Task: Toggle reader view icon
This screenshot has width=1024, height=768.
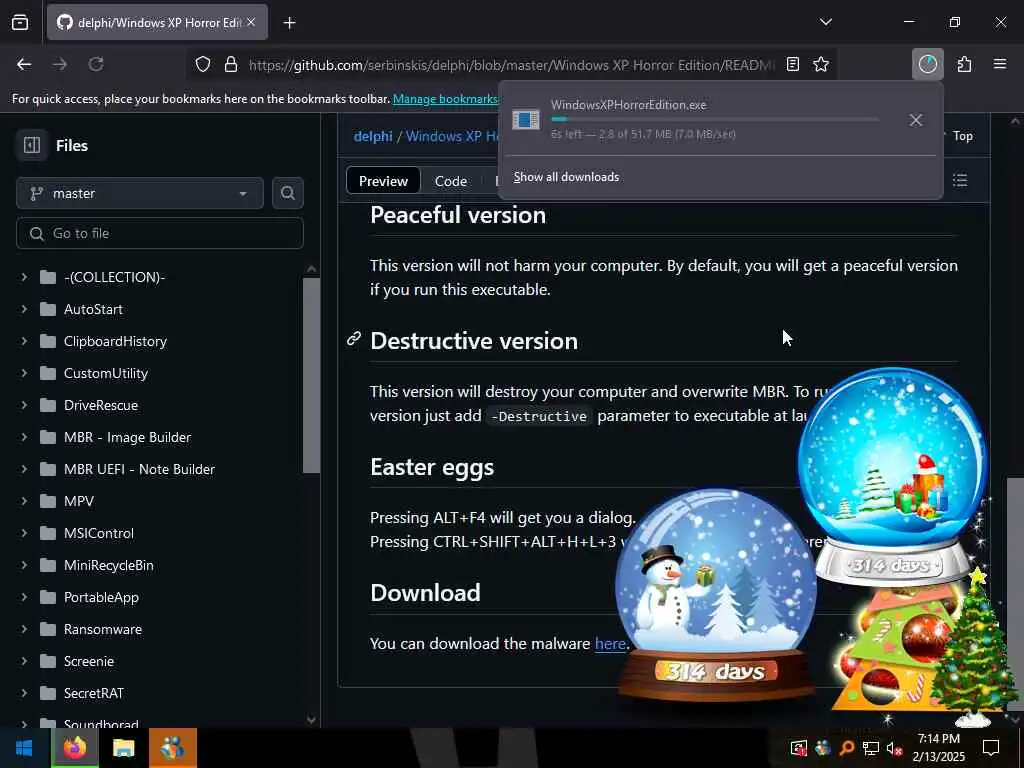Action: tap(793, 64)
